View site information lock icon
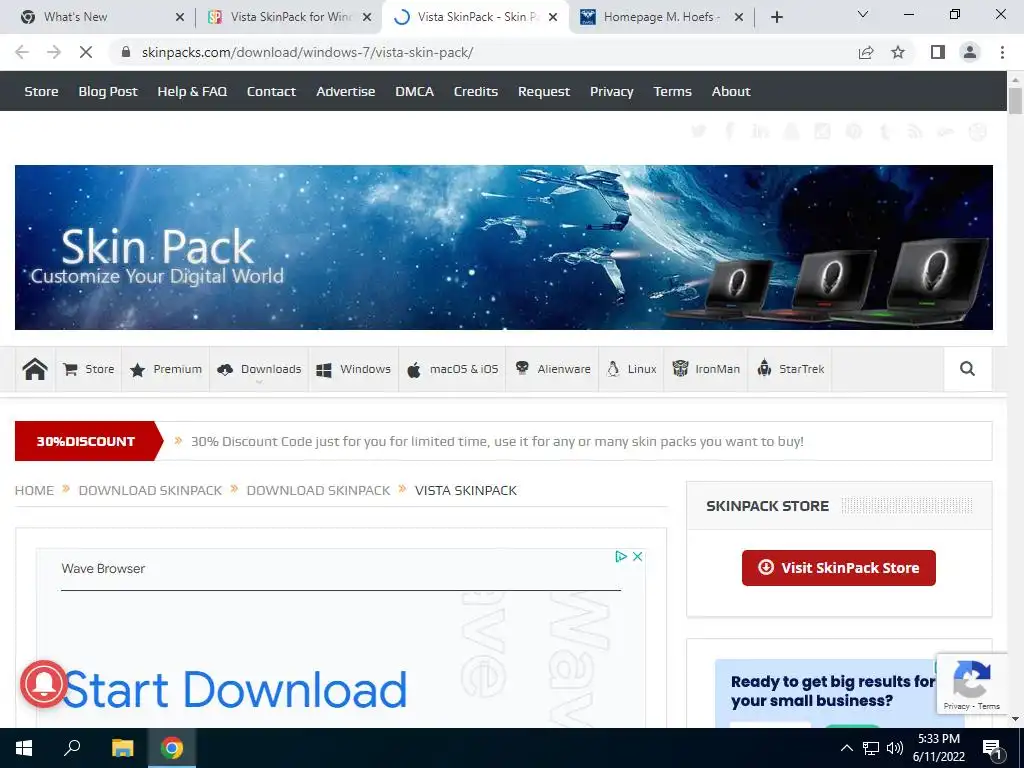 [x=126, y=52]
